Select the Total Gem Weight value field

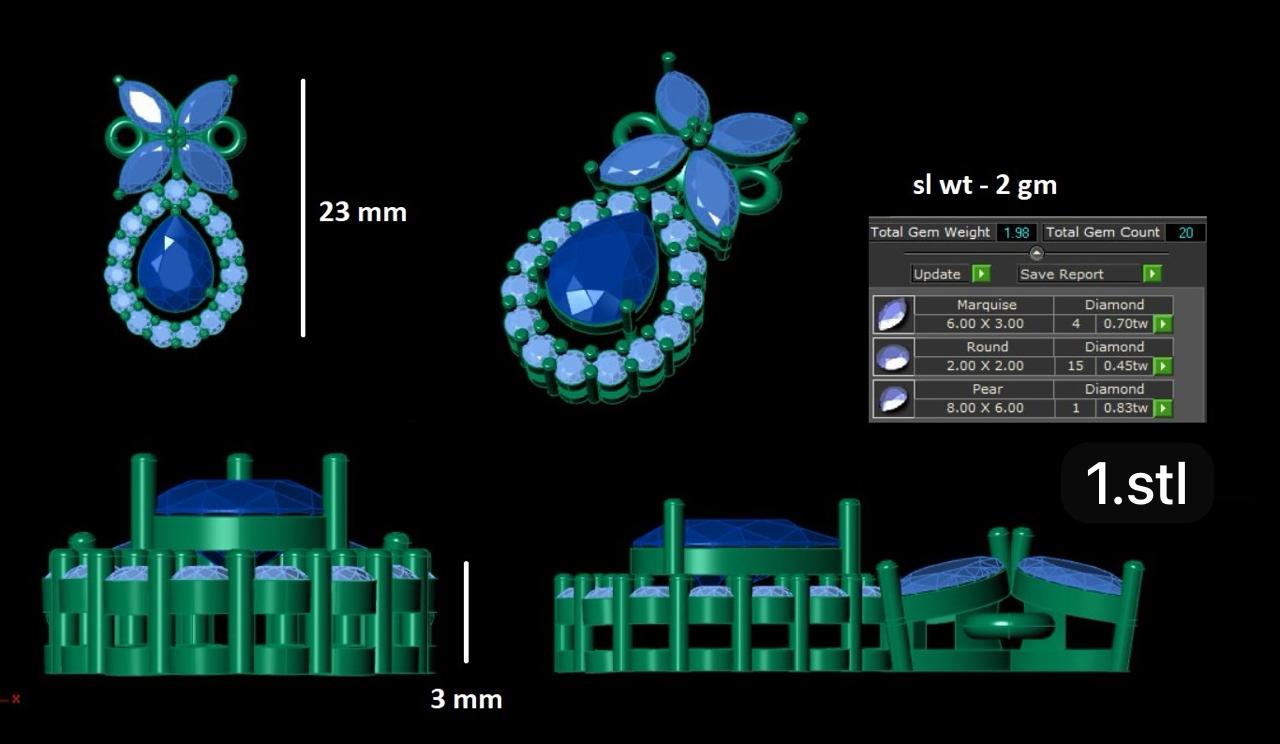(x=1015, y=232)
